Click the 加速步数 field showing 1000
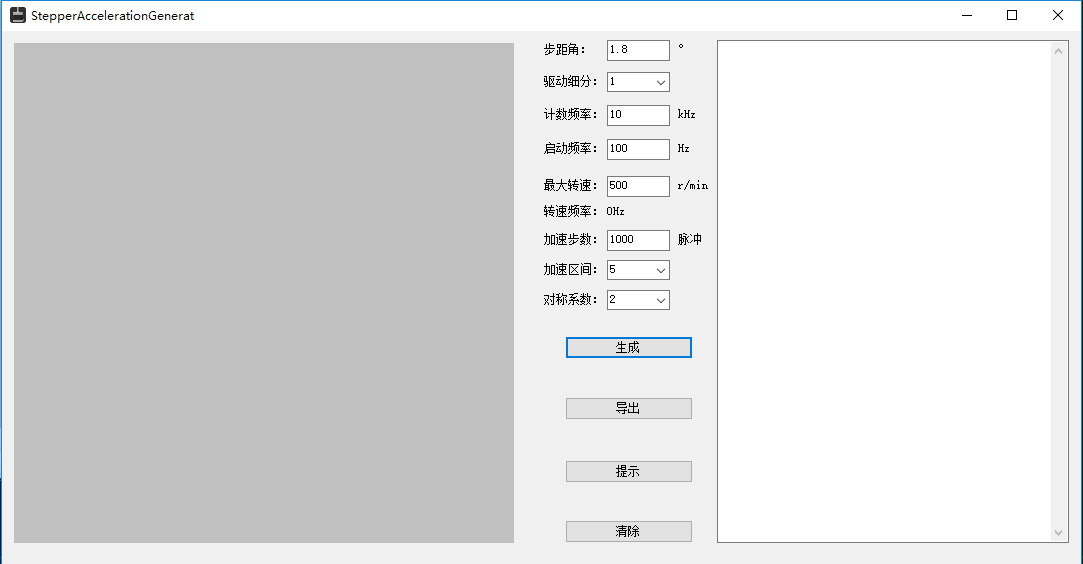 coord(638,240)
